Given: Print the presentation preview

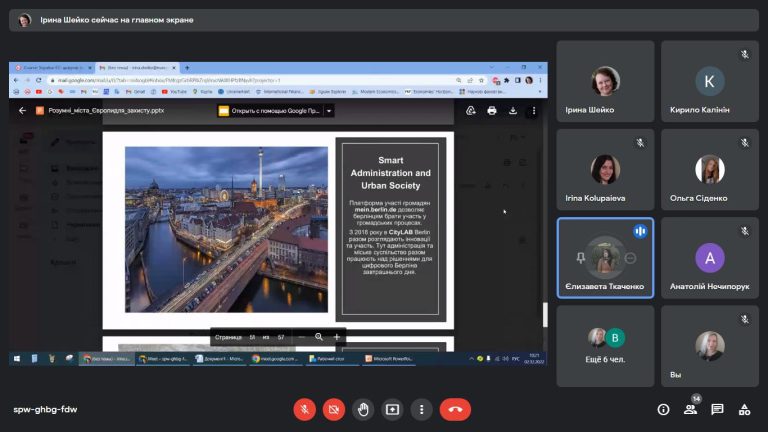Looking at the screenshot, I should coord(492,111).
